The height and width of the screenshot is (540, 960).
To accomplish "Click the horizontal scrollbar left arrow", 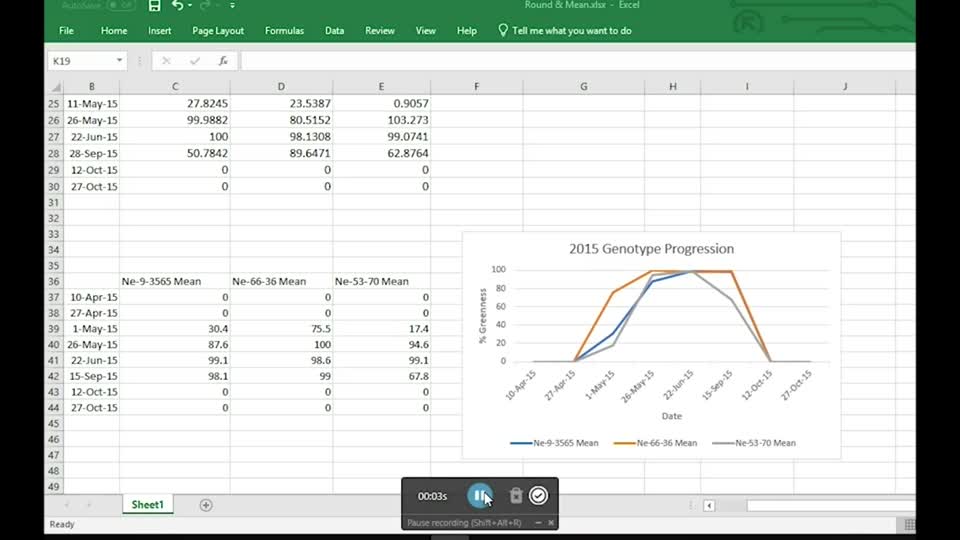I will pos(709,505).
